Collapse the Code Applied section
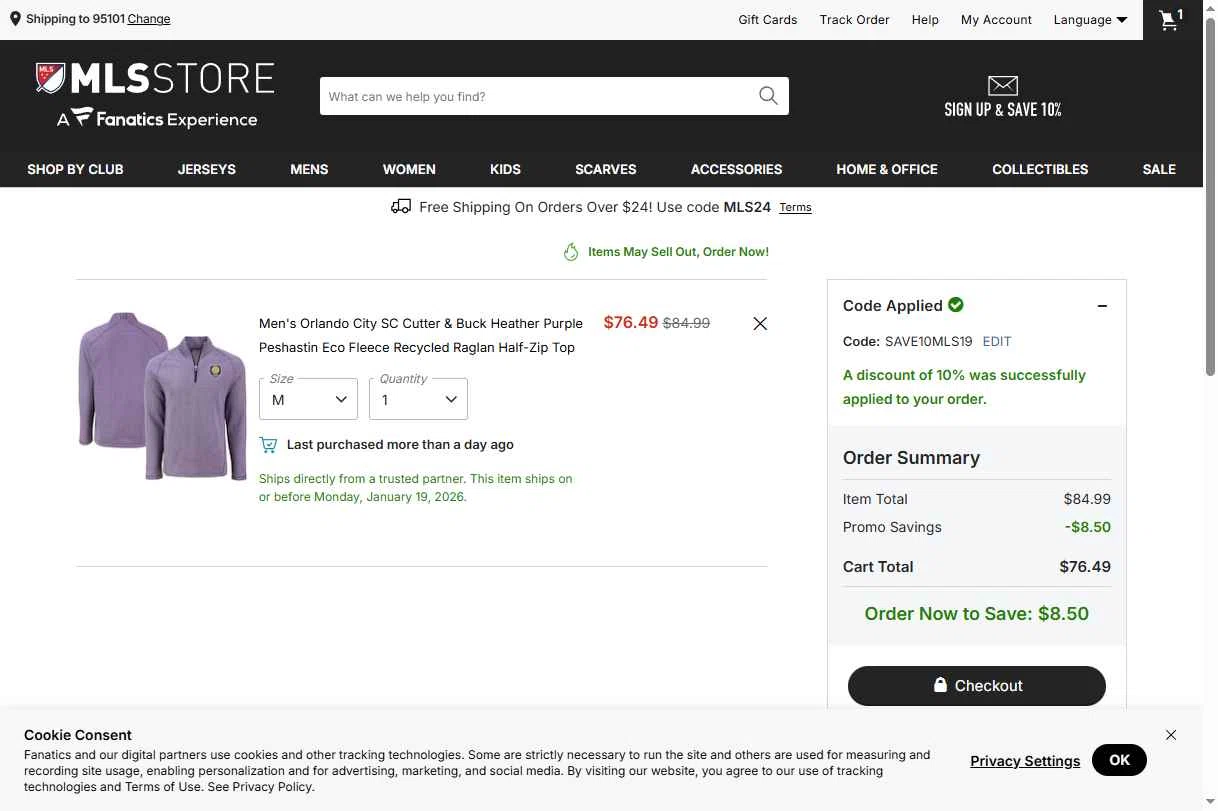This screenshot has width=1218, height=811. click(x=1102, y=306)
